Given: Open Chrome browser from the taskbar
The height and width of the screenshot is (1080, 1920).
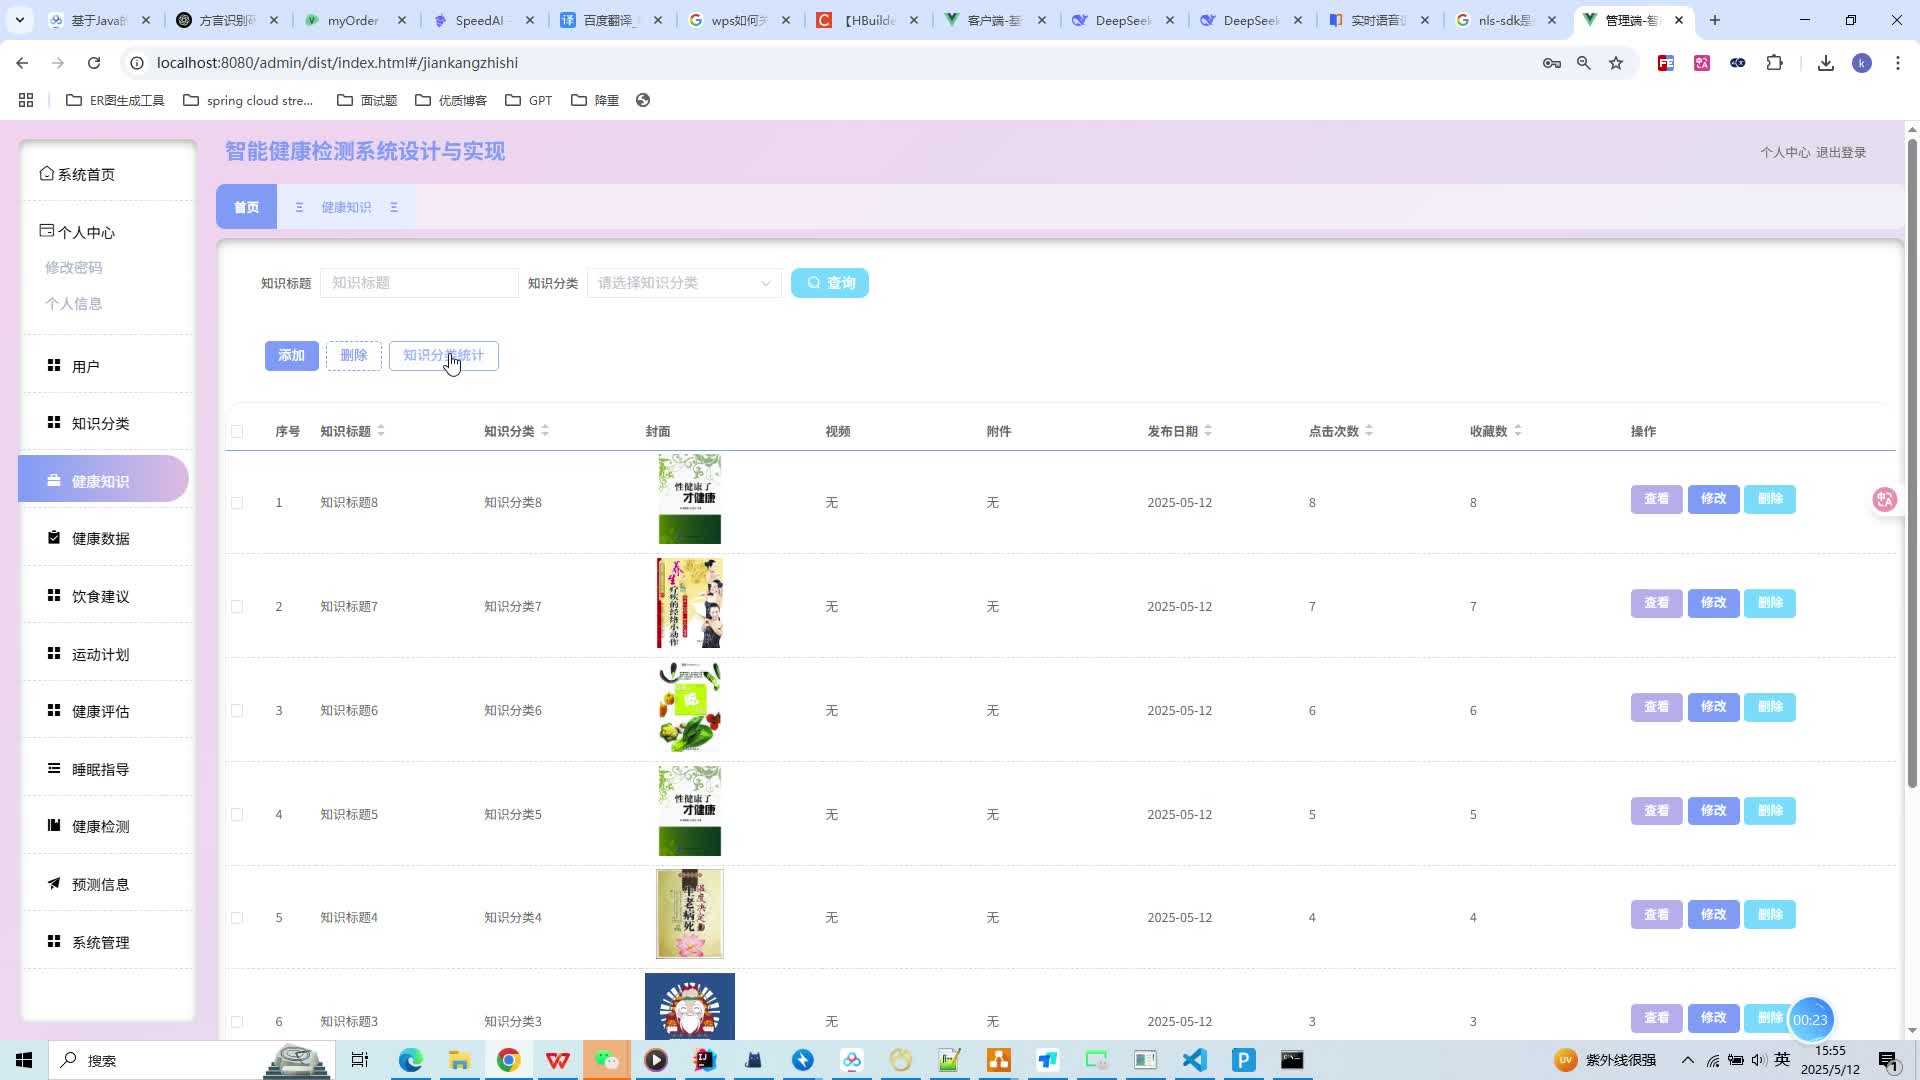Looking at the screenshot, I should click(x=508, y=1060).
